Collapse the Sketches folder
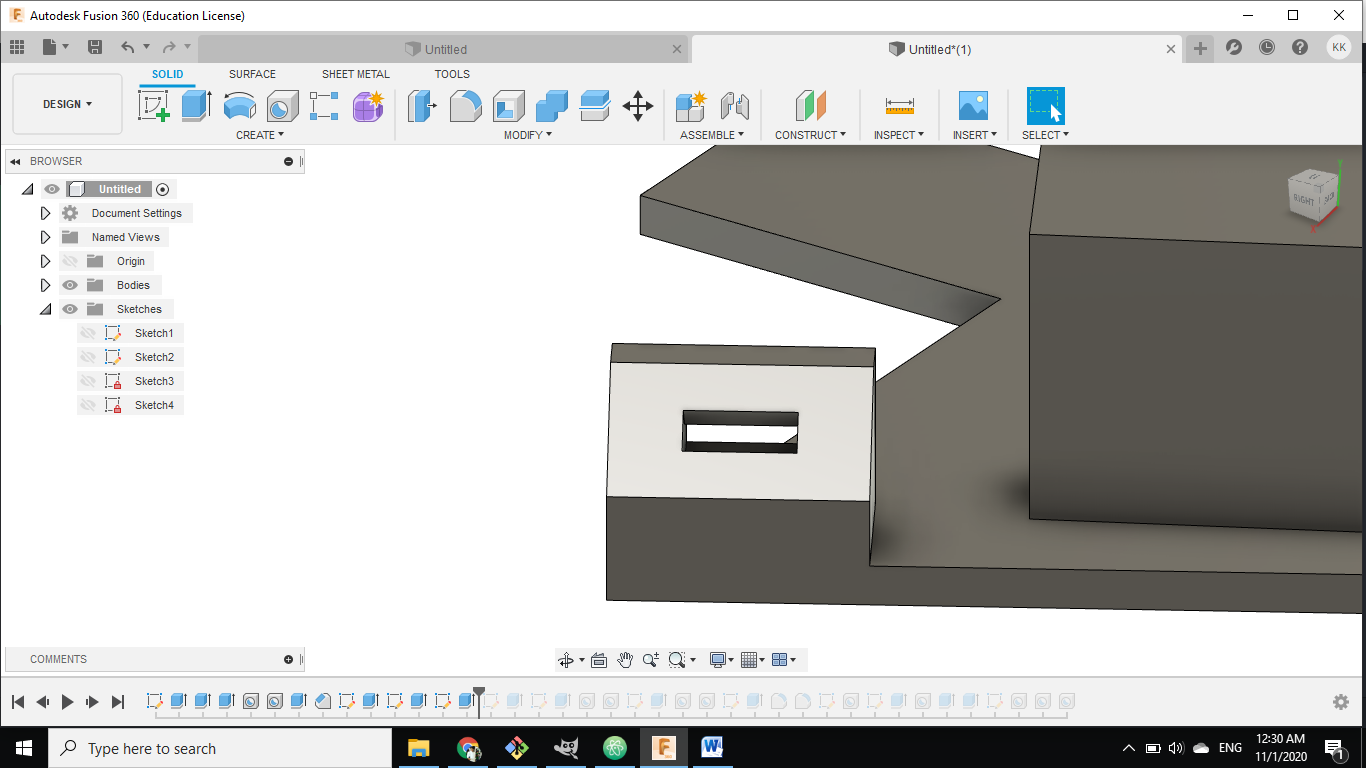 tap(45, 309)
